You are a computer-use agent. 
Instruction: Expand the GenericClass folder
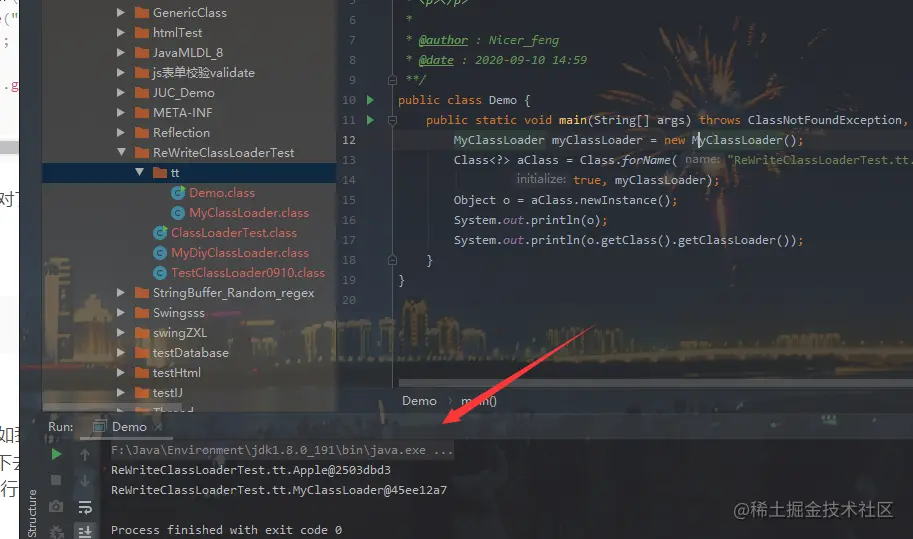(x=121, y=12)
